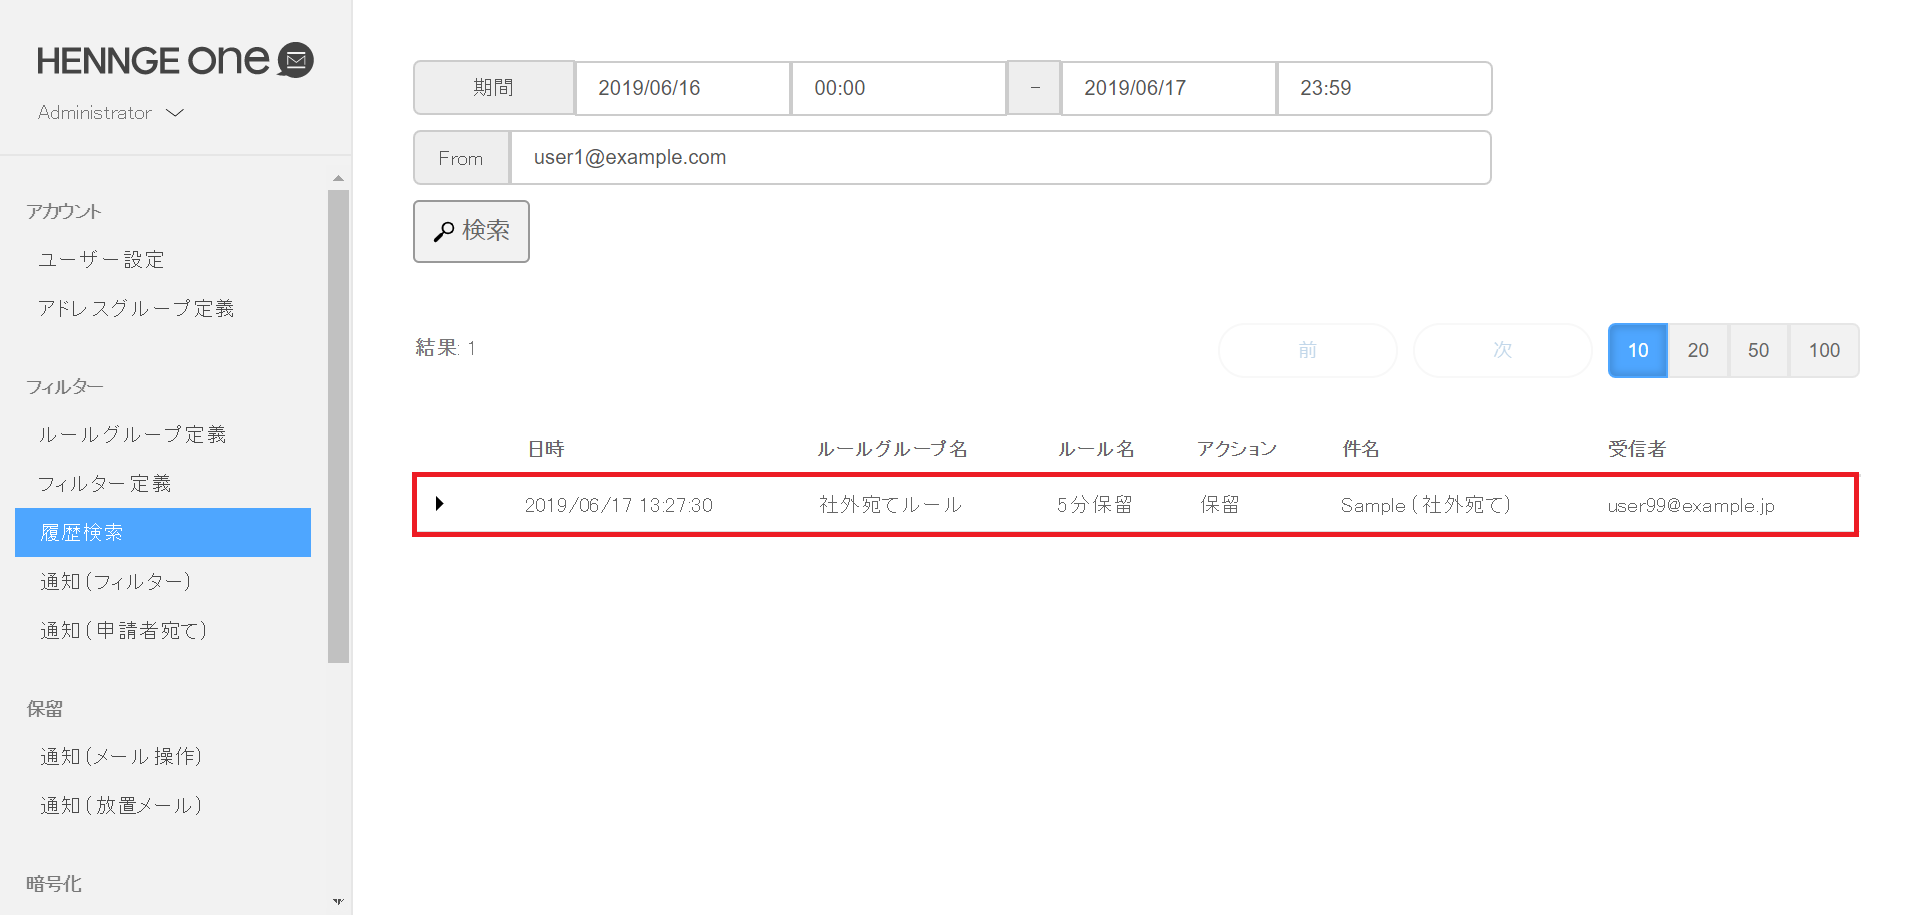Image resolution: width=1920 pixels, height=915 pixels.
Task: Open 通知(メール操作) under 保留
Action: pos(121,757)
